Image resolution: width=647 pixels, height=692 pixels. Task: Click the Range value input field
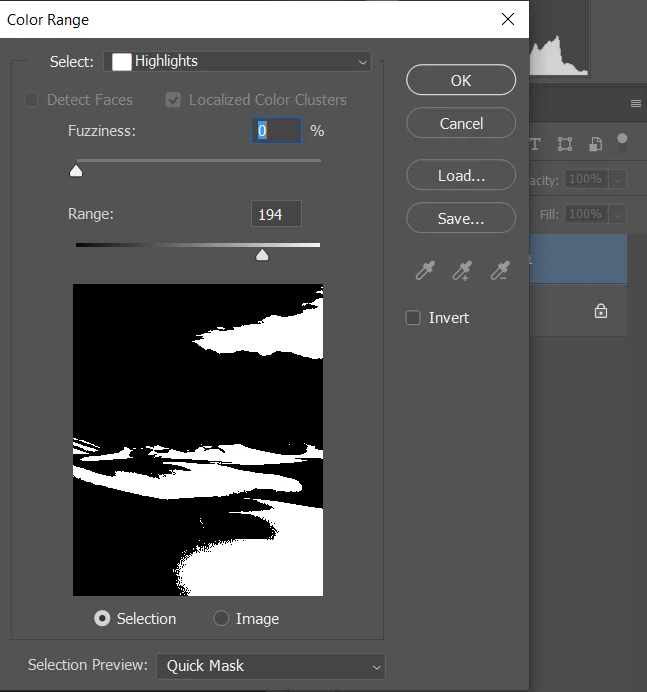pyautogui.click(x=276, y=214)
